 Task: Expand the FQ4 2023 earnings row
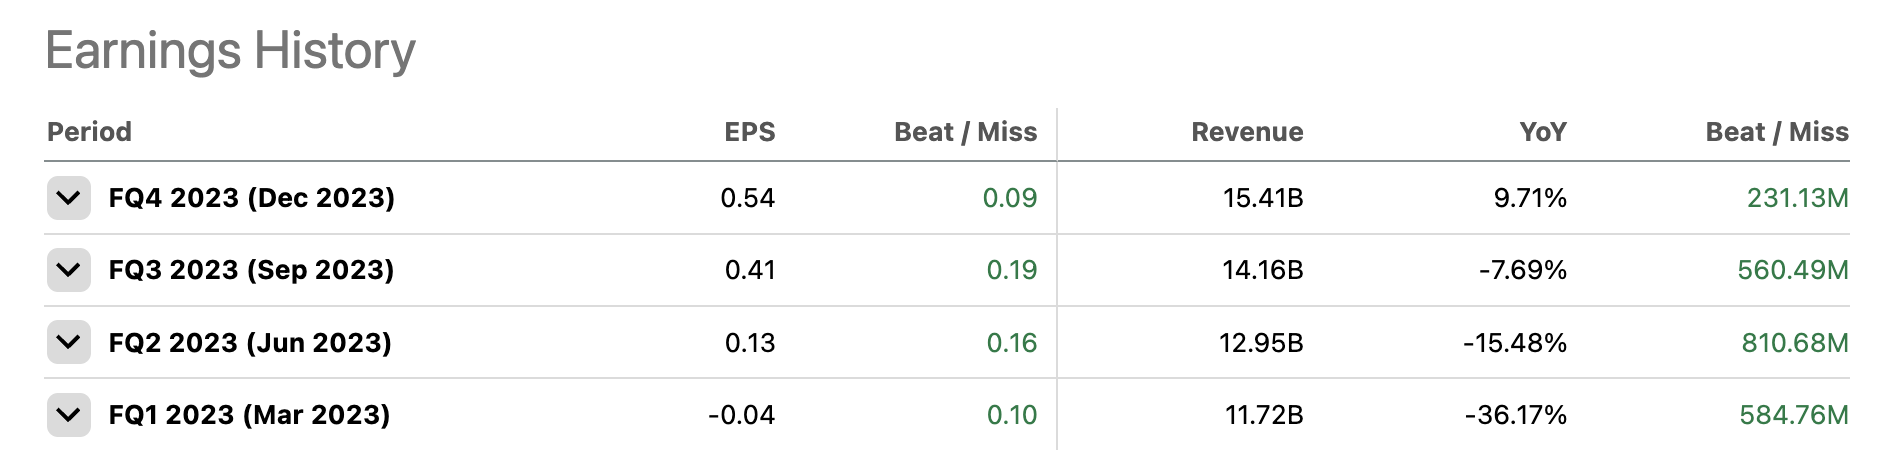pyautogui.click(x=68, y=198)
